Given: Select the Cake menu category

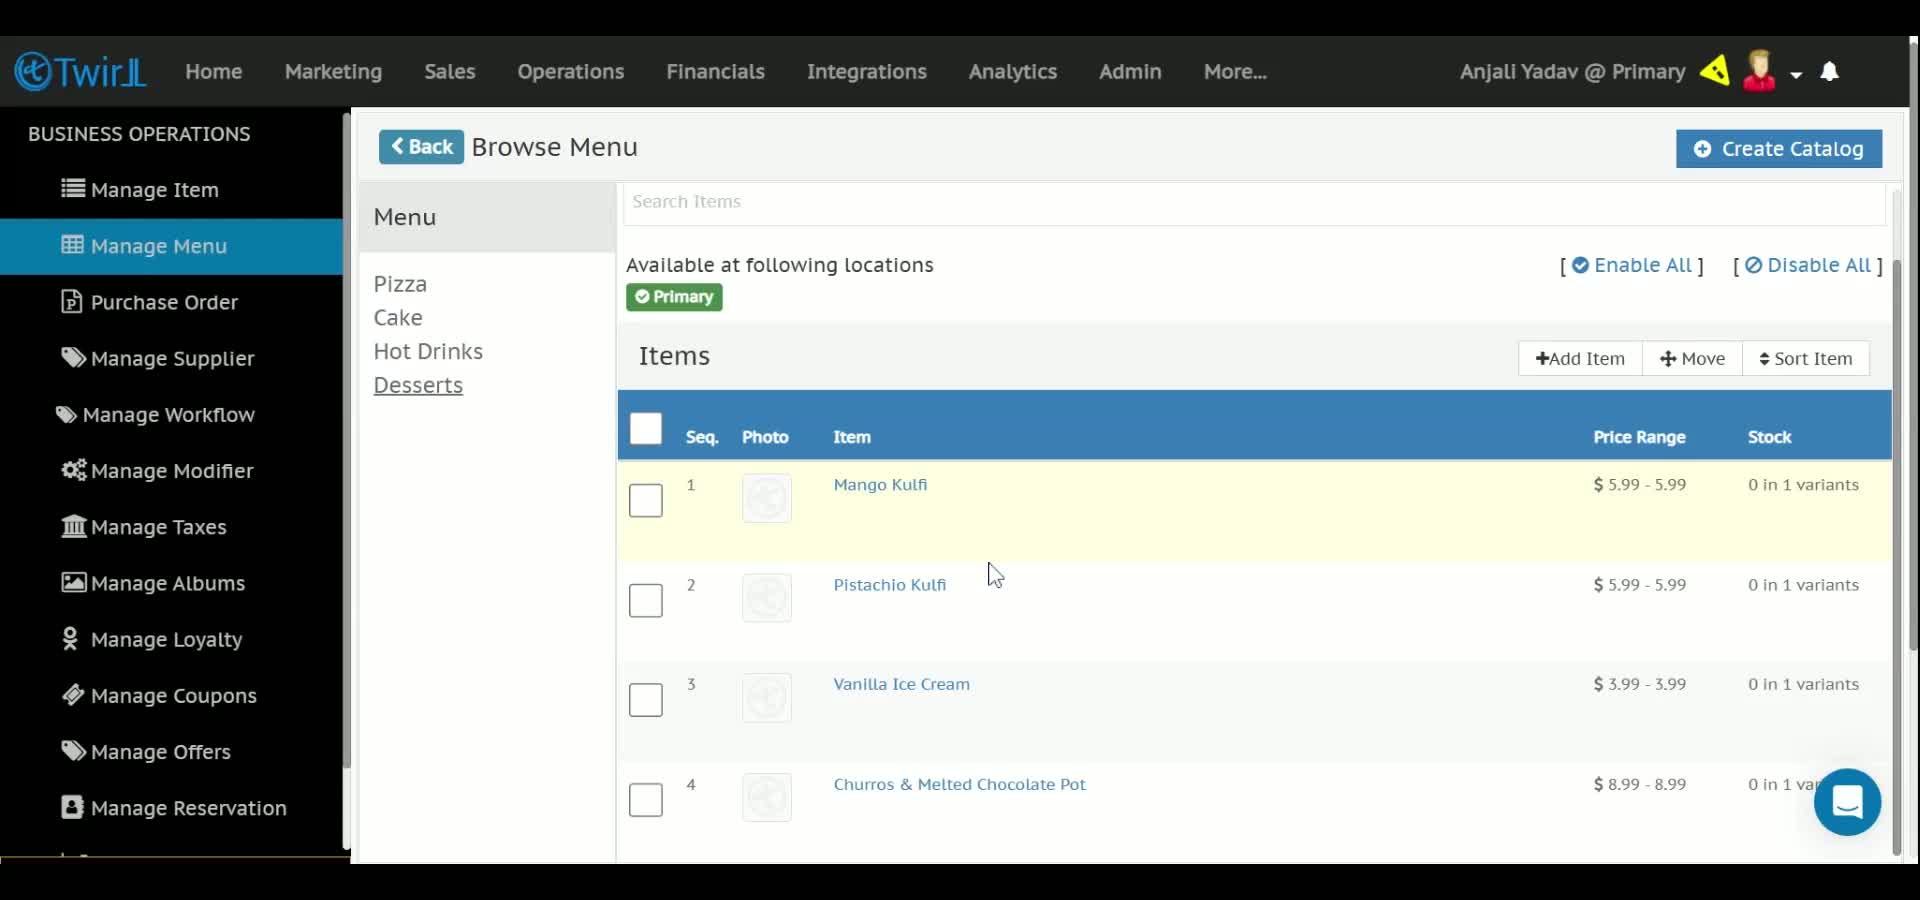Looking at the screenshot, I should 398,318.
